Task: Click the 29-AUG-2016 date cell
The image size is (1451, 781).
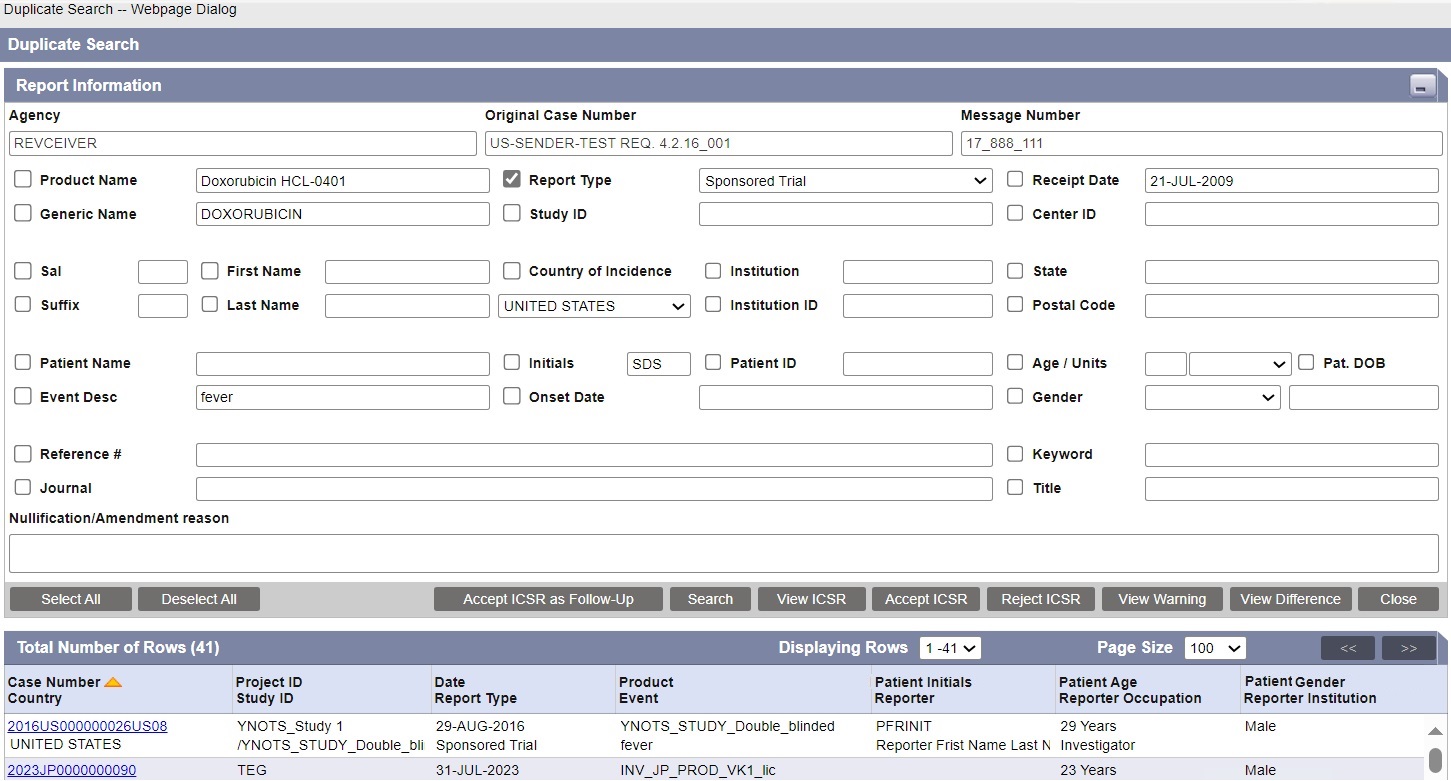Action: point(480,726)
